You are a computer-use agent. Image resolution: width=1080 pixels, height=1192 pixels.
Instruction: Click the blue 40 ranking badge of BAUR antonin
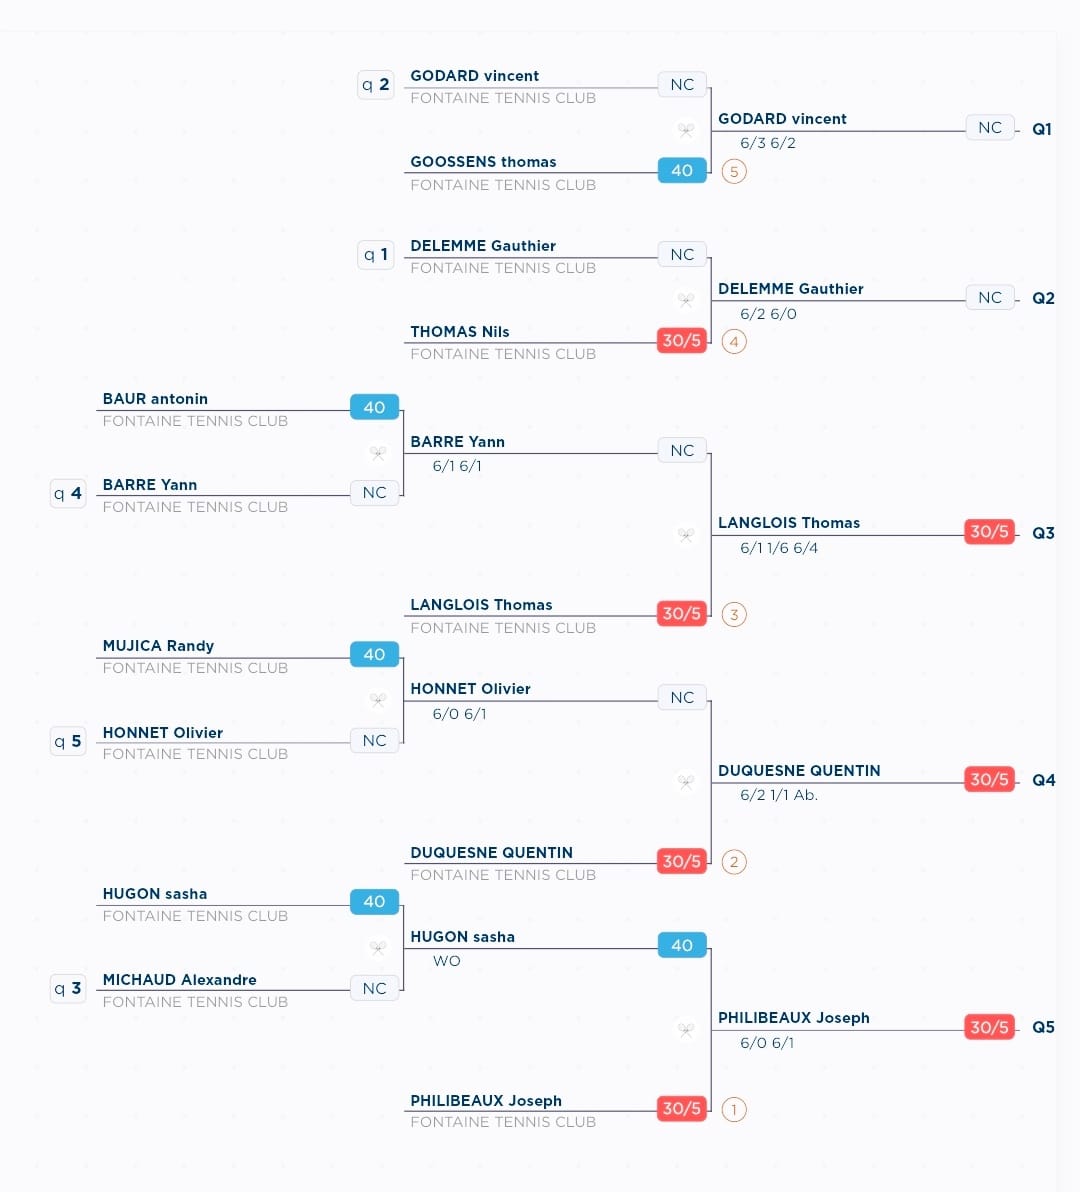tap(374, 407)
